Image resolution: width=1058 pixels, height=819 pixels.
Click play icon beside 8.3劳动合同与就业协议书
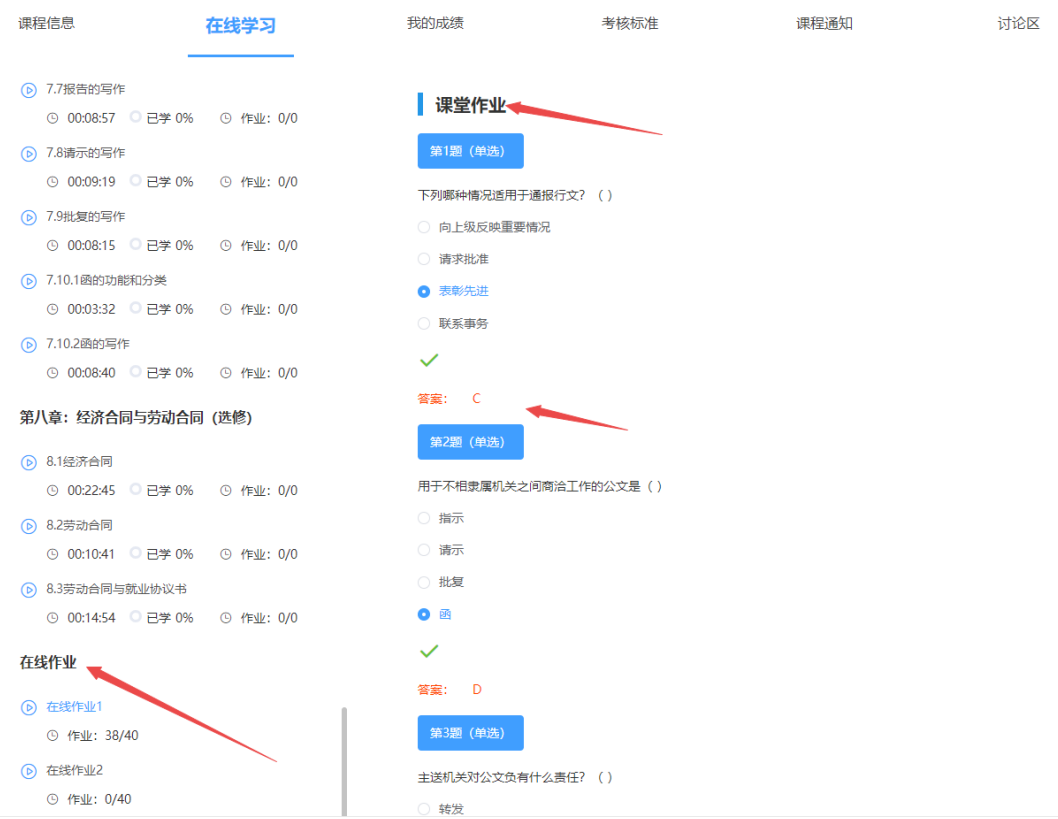point(28,590)
